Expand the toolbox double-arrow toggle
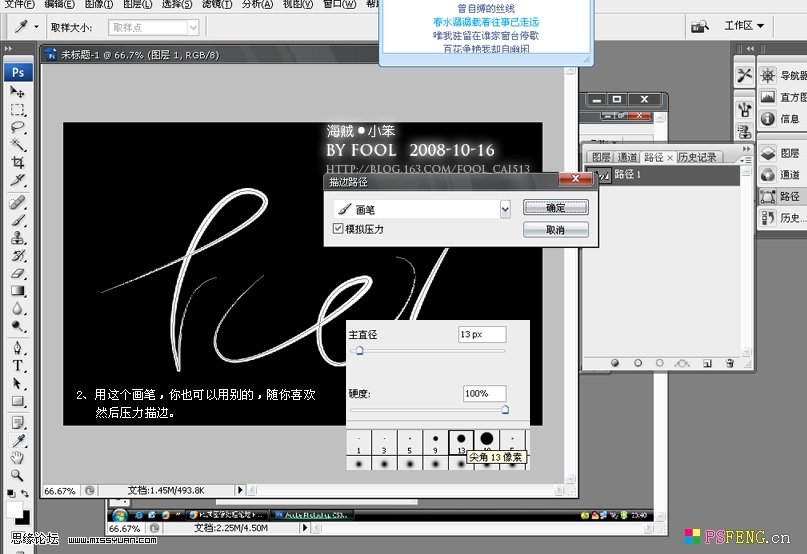807x554 pixels. (8, 48)
